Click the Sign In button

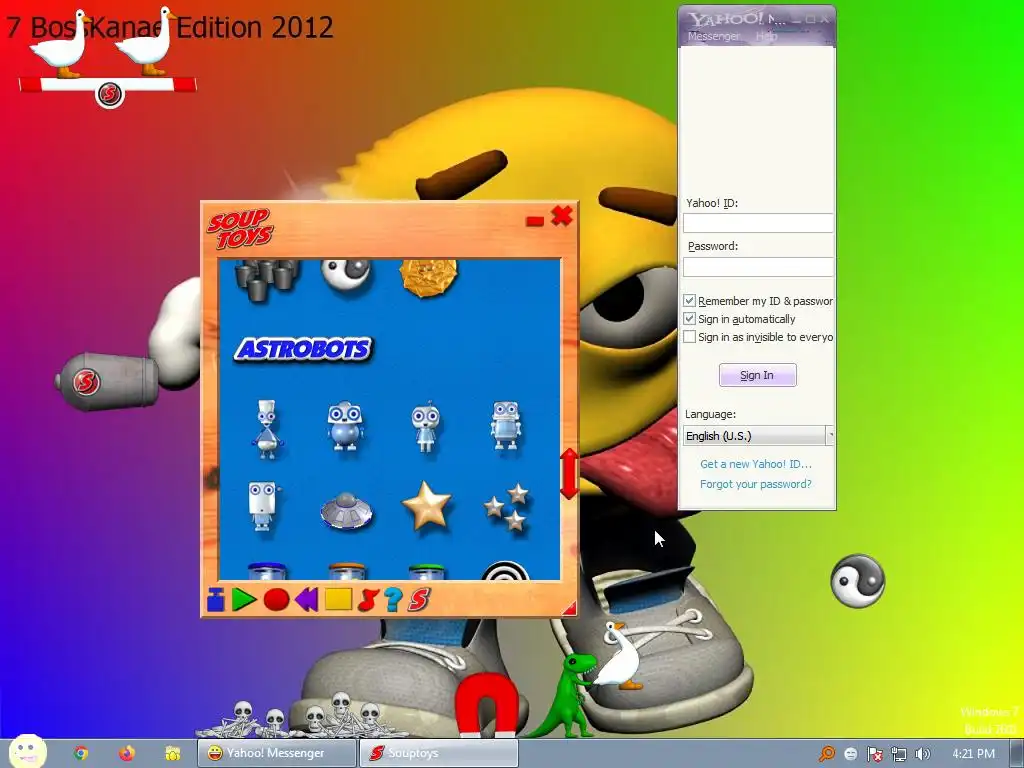[758, 375]
